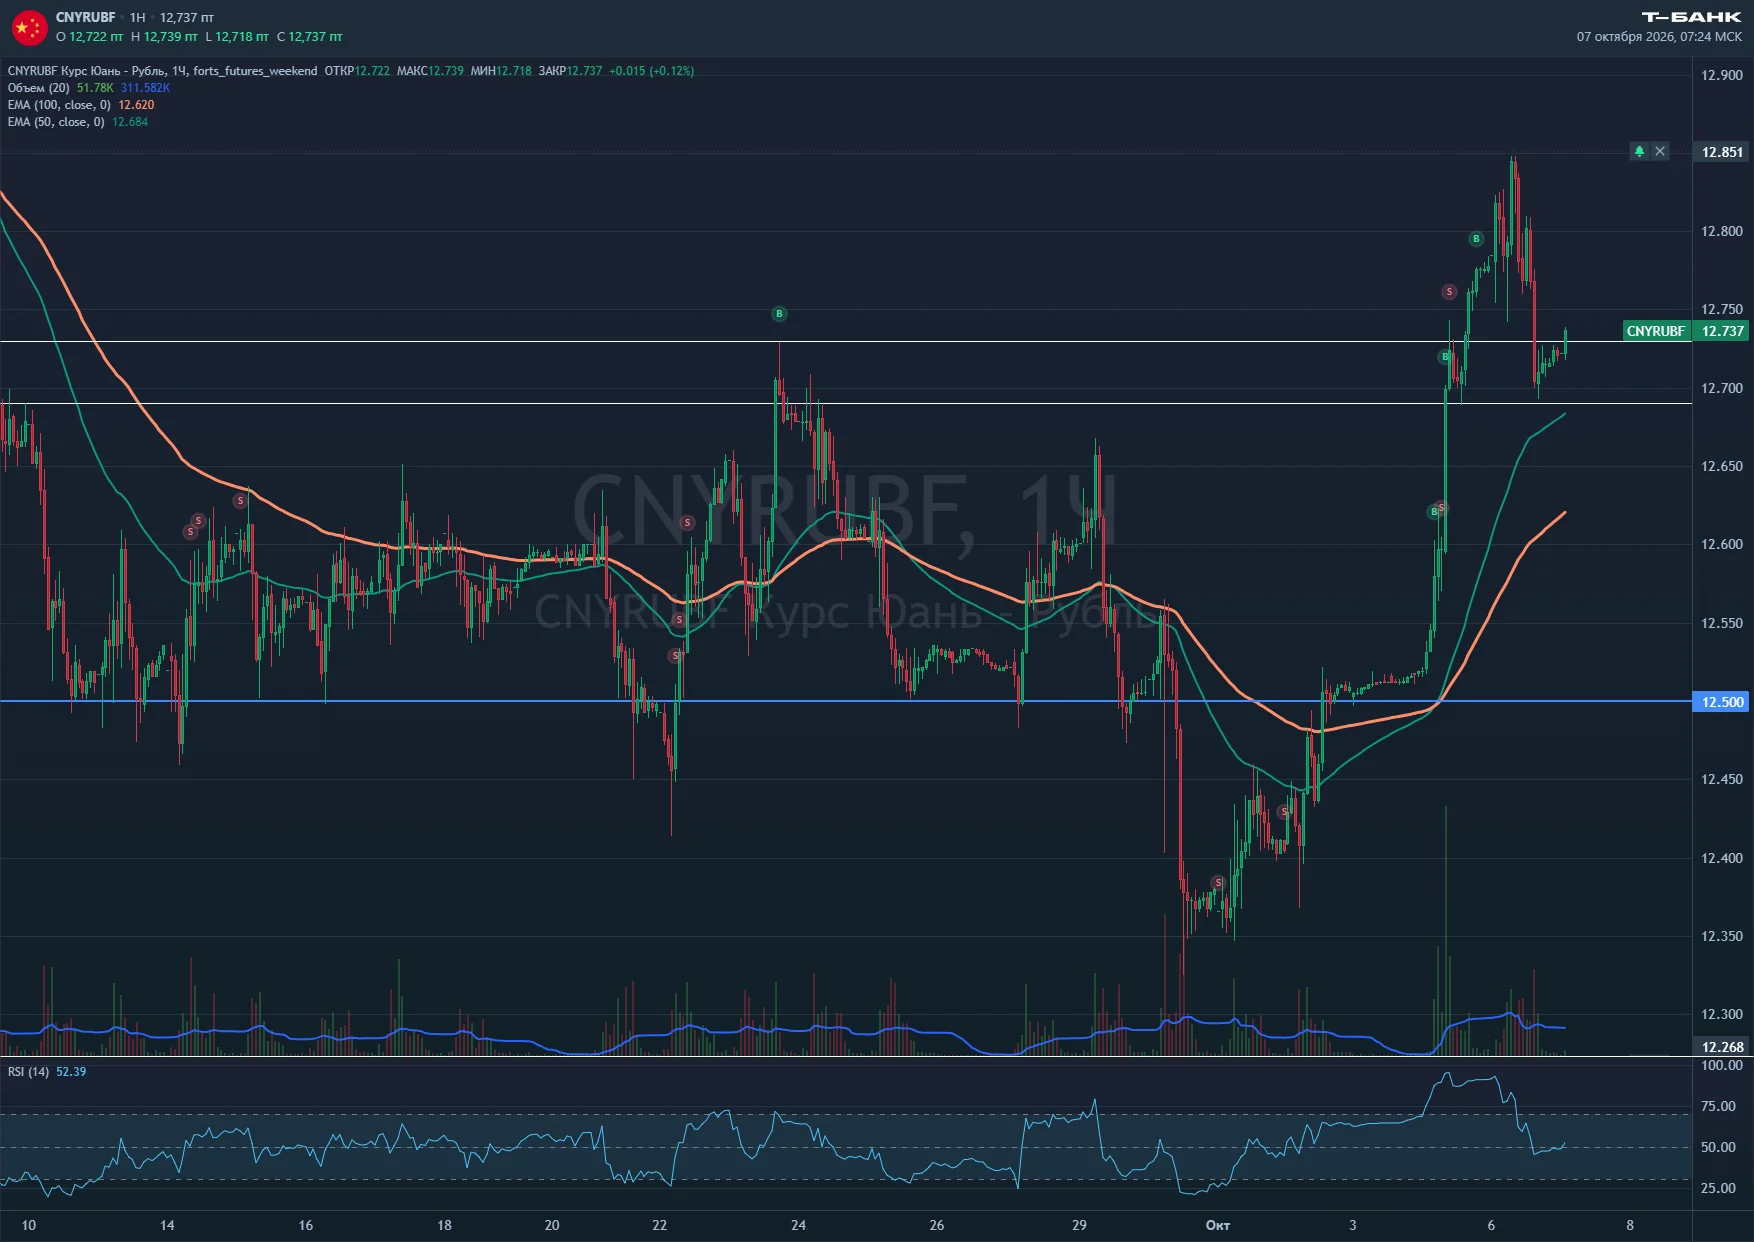Screen dimensions: 1754x1242
Task: Click the 'МАКС 12.739' high value
Action: (430, 71)
